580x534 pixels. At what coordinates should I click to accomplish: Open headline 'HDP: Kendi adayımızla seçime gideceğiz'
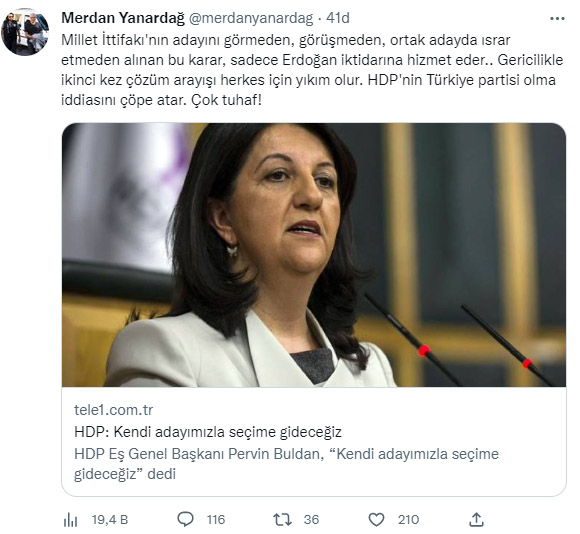click(x=208, y=432)
